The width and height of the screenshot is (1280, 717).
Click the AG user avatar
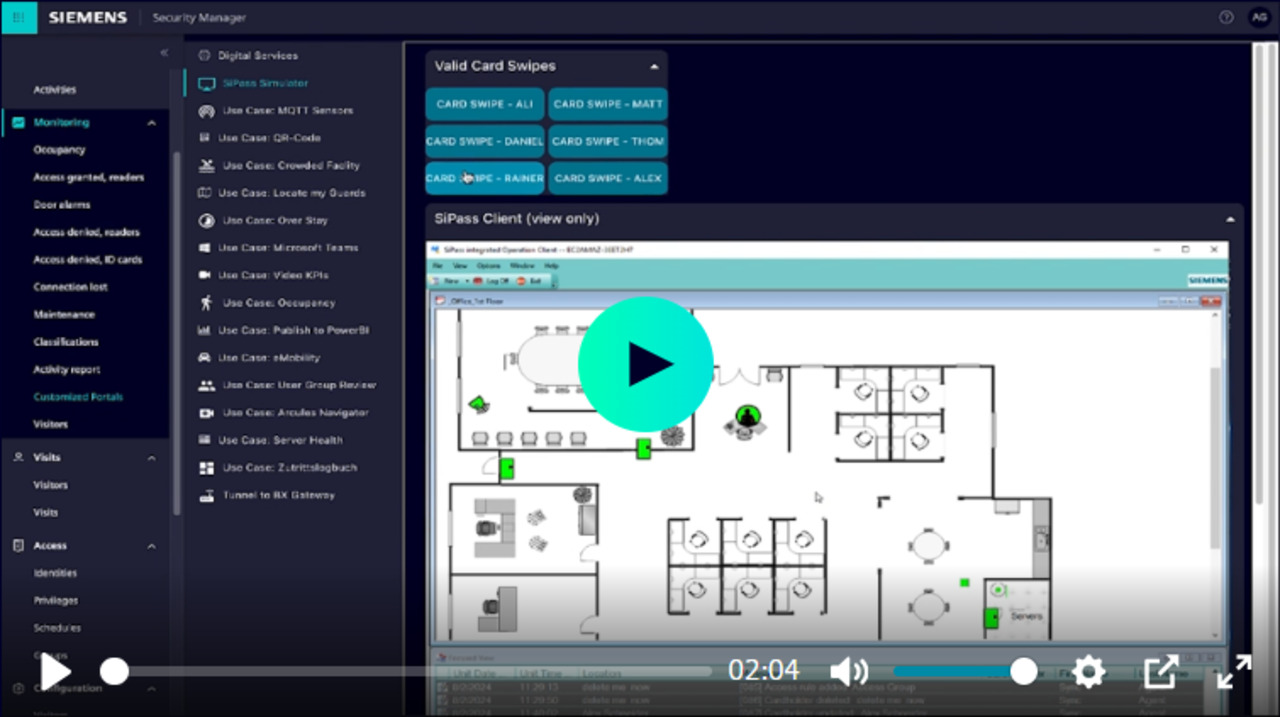click(x=1258, y=17)
